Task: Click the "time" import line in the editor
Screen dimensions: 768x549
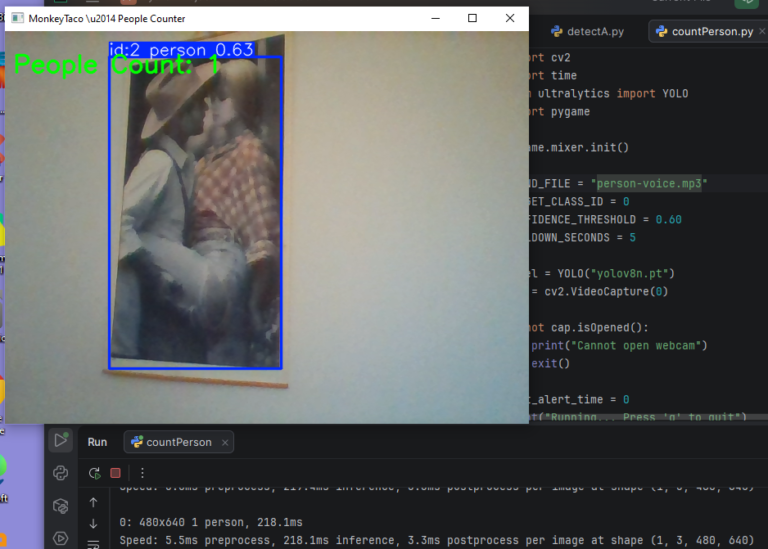Action: pos(553,75)
